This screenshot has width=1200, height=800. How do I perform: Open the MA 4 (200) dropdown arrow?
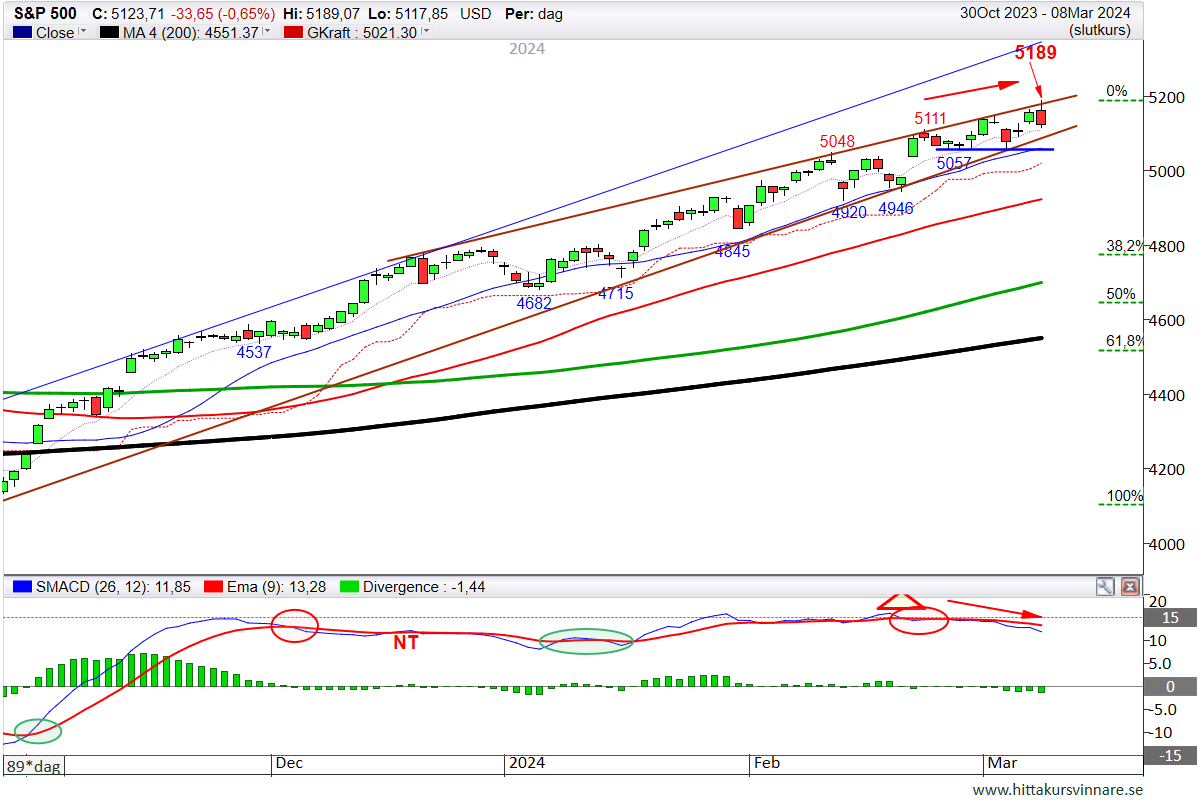pyautogui.click(x=266, y=32)
